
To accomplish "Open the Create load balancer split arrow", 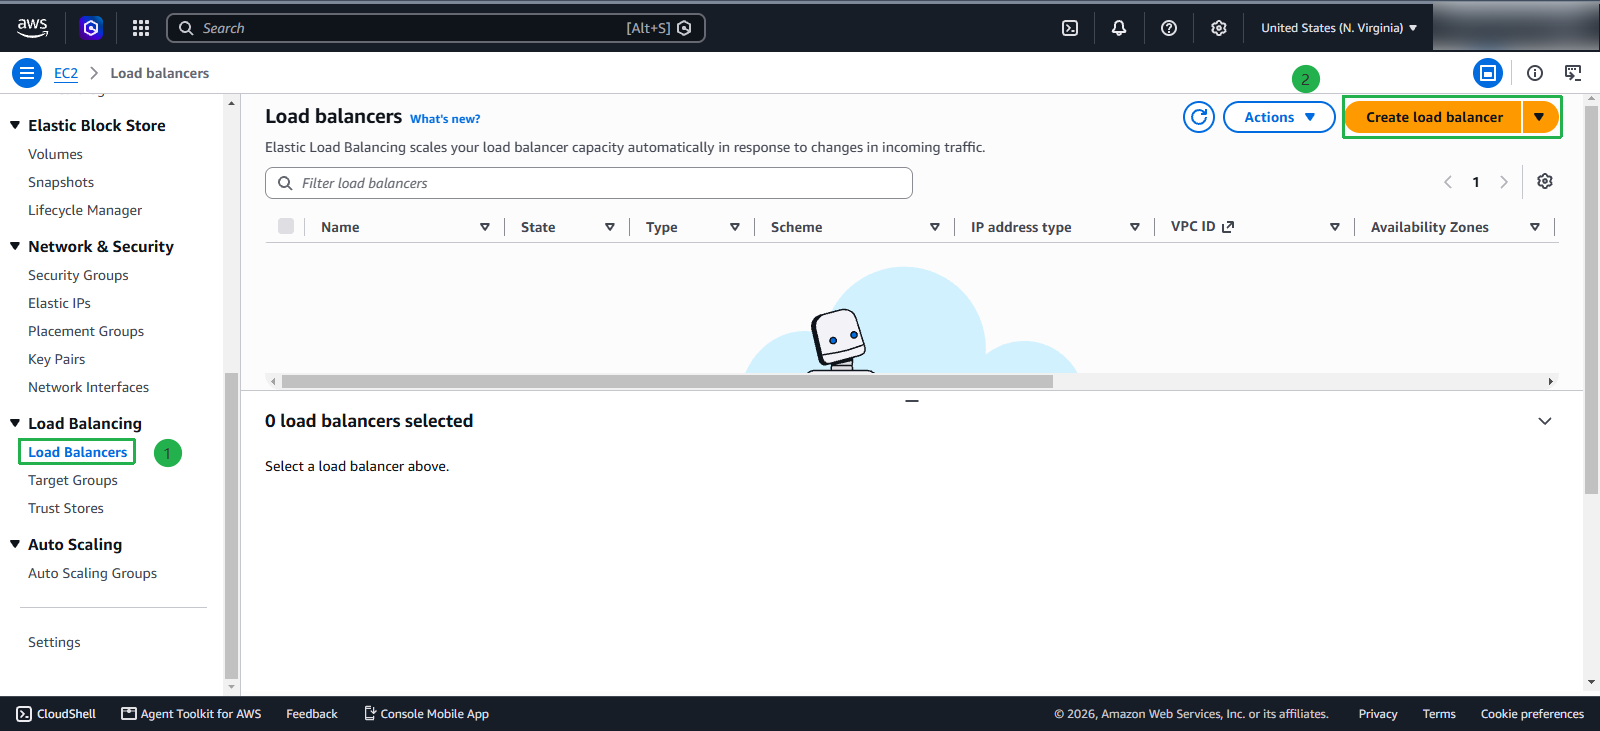I will [1540, 117].
